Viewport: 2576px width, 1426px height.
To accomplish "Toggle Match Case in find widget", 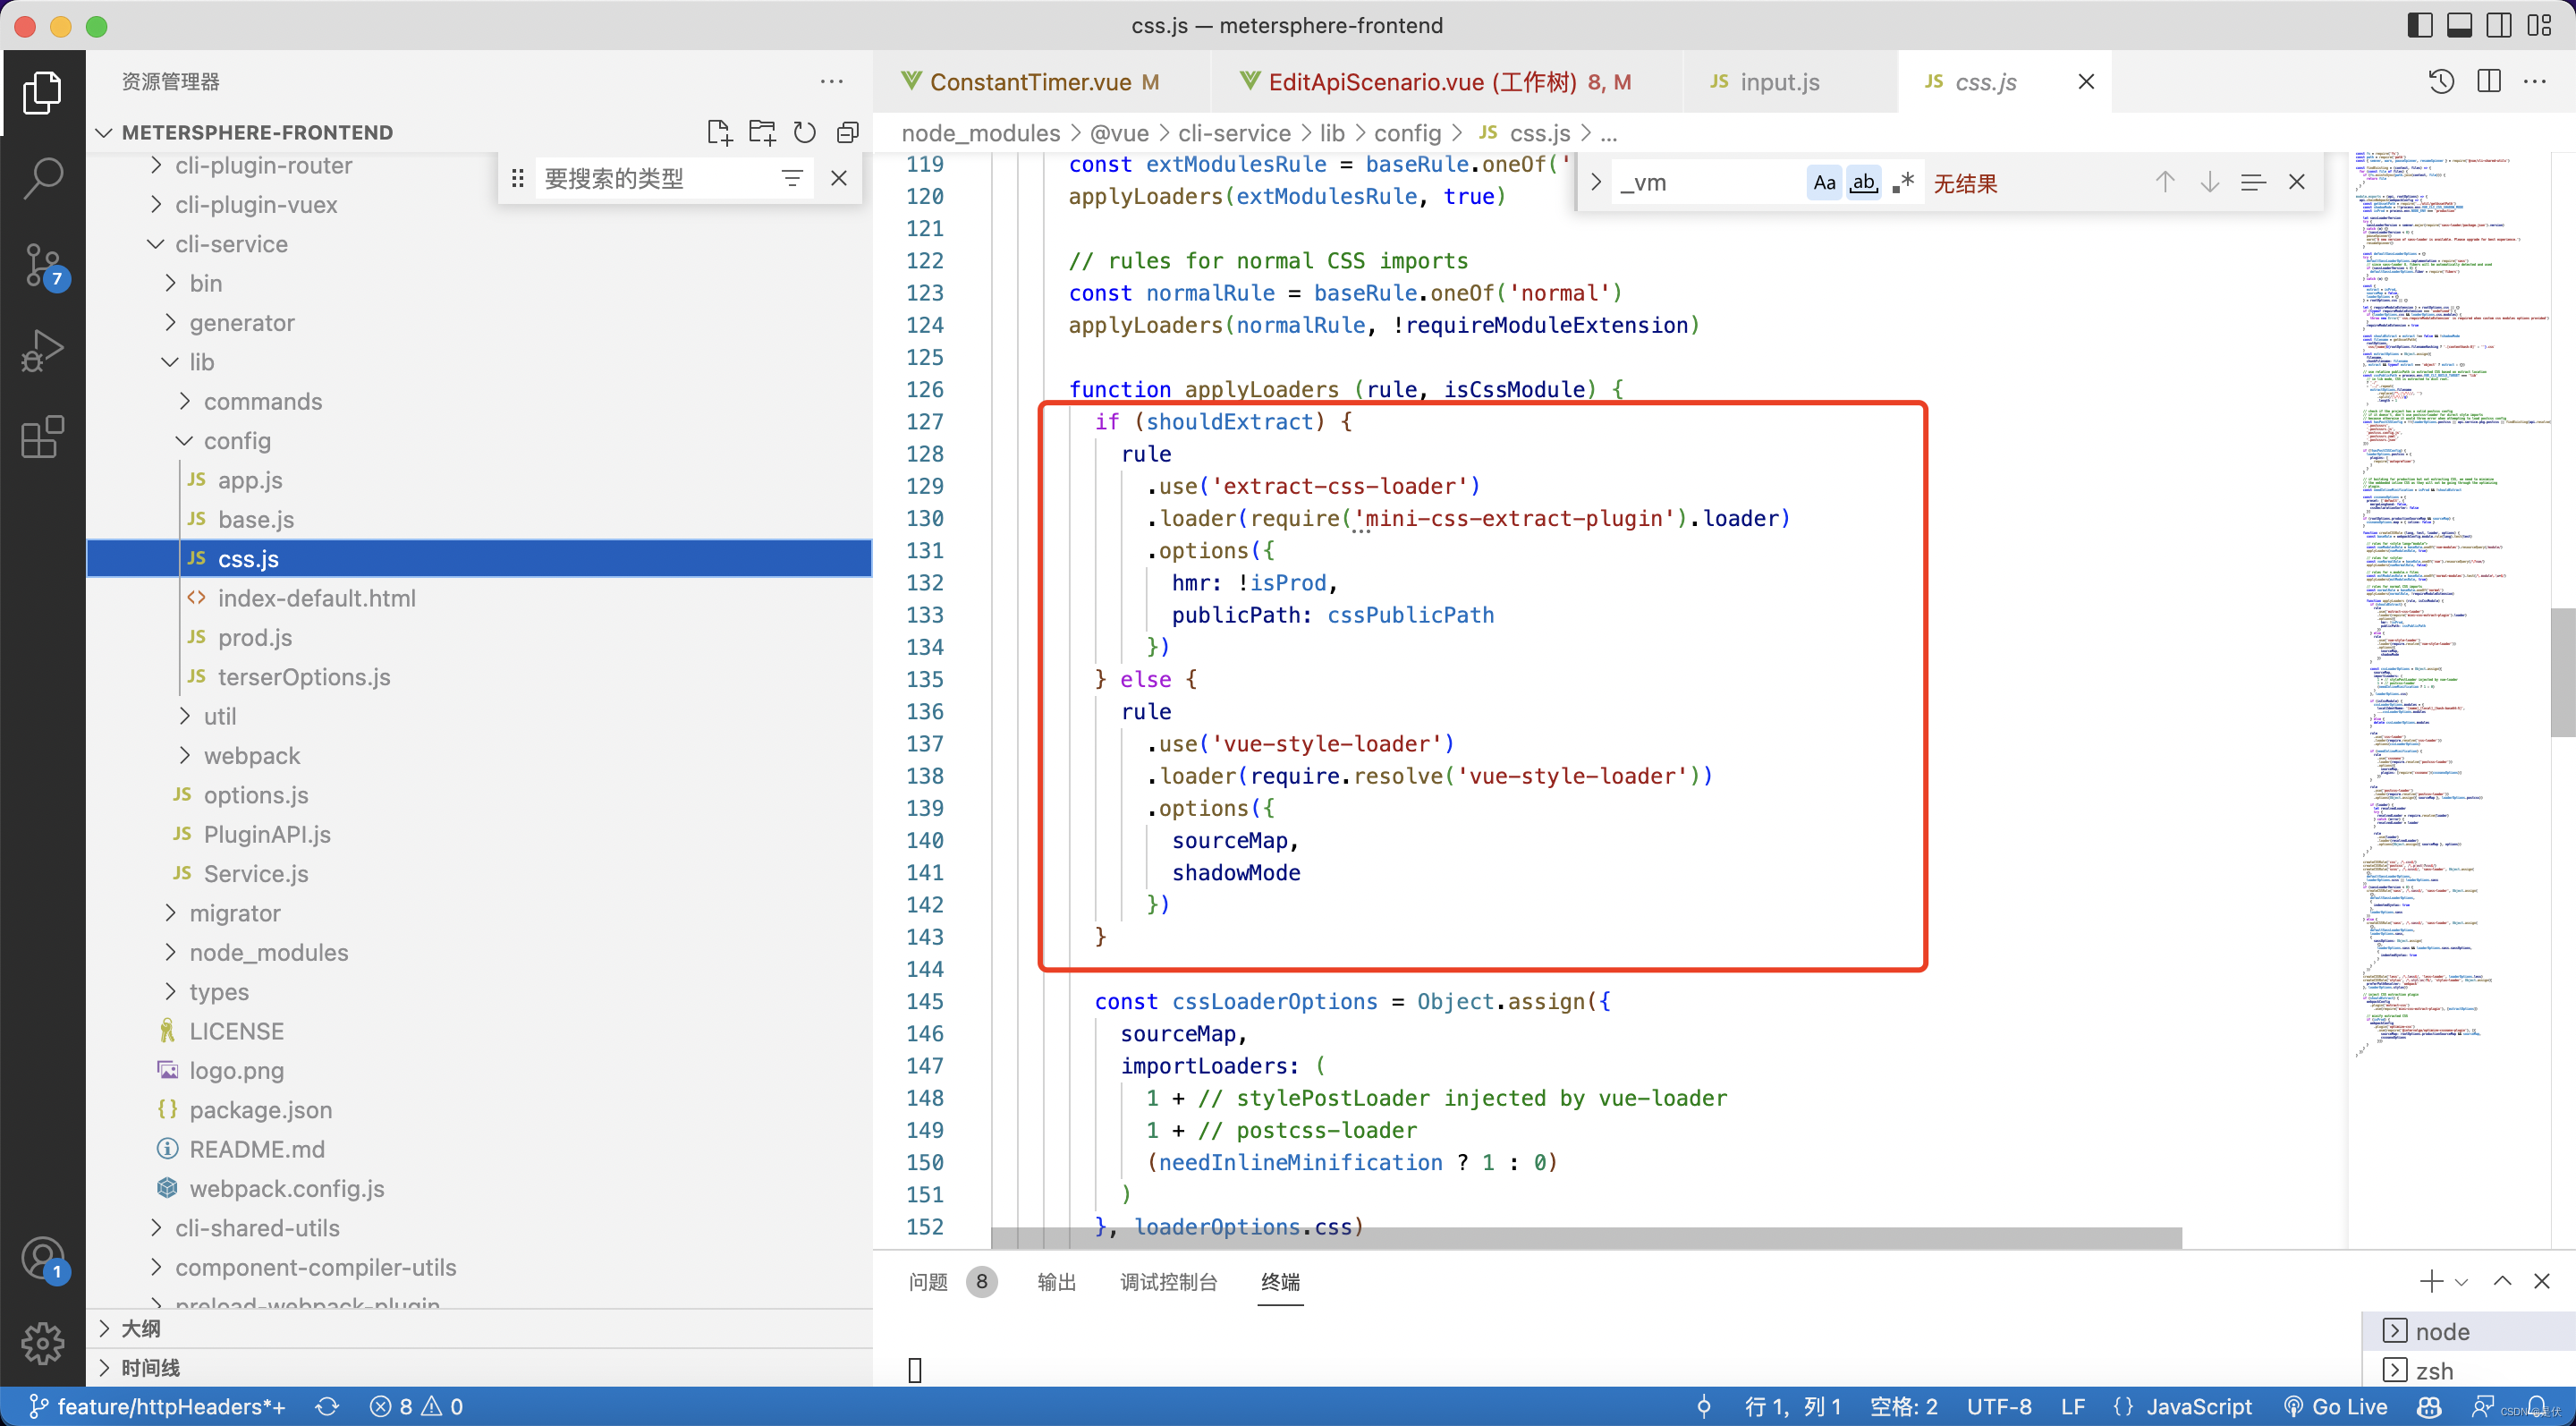I will (1824, 182).
